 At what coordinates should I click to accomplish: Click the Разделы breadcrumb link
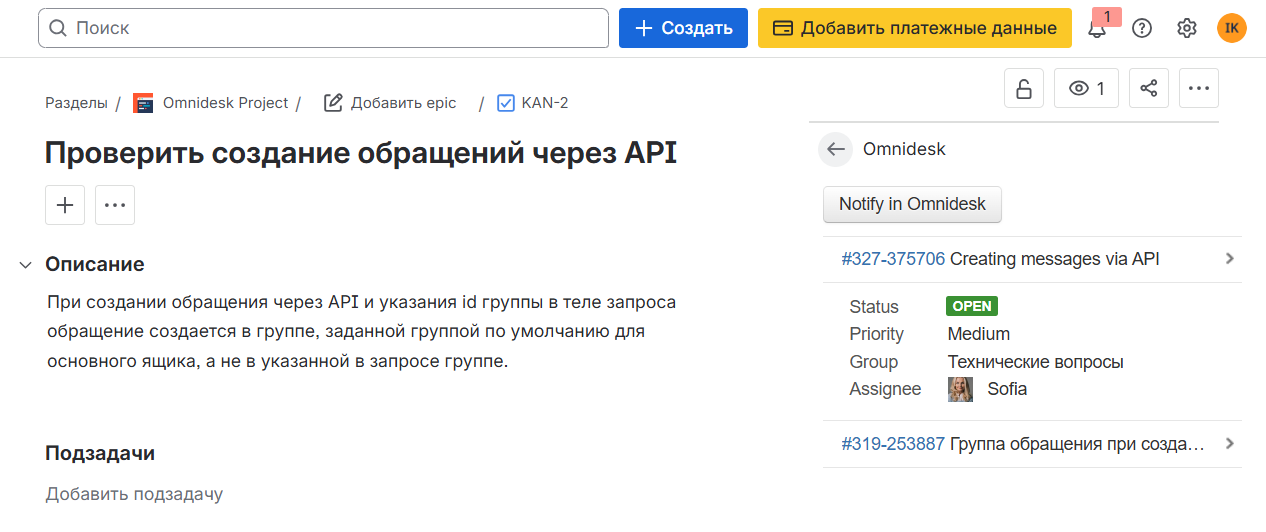[76, 103]
